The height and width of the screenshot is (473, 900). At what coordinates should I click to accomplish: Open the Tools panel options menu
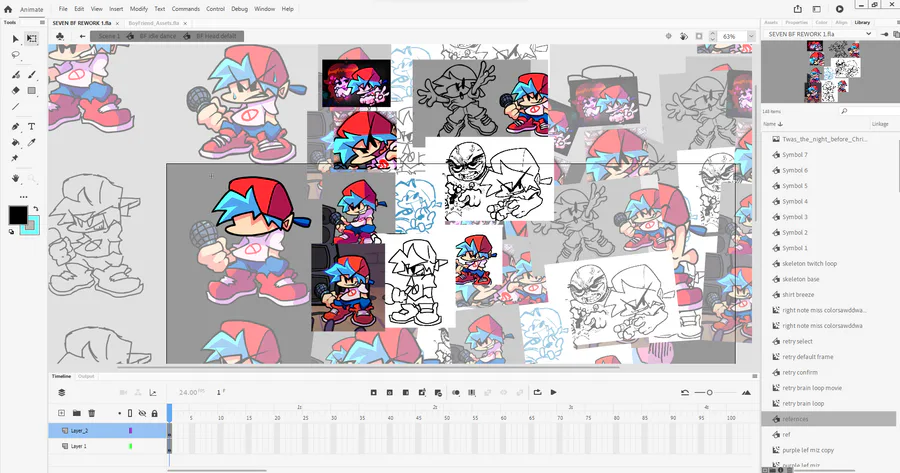[x=42, y=22]
